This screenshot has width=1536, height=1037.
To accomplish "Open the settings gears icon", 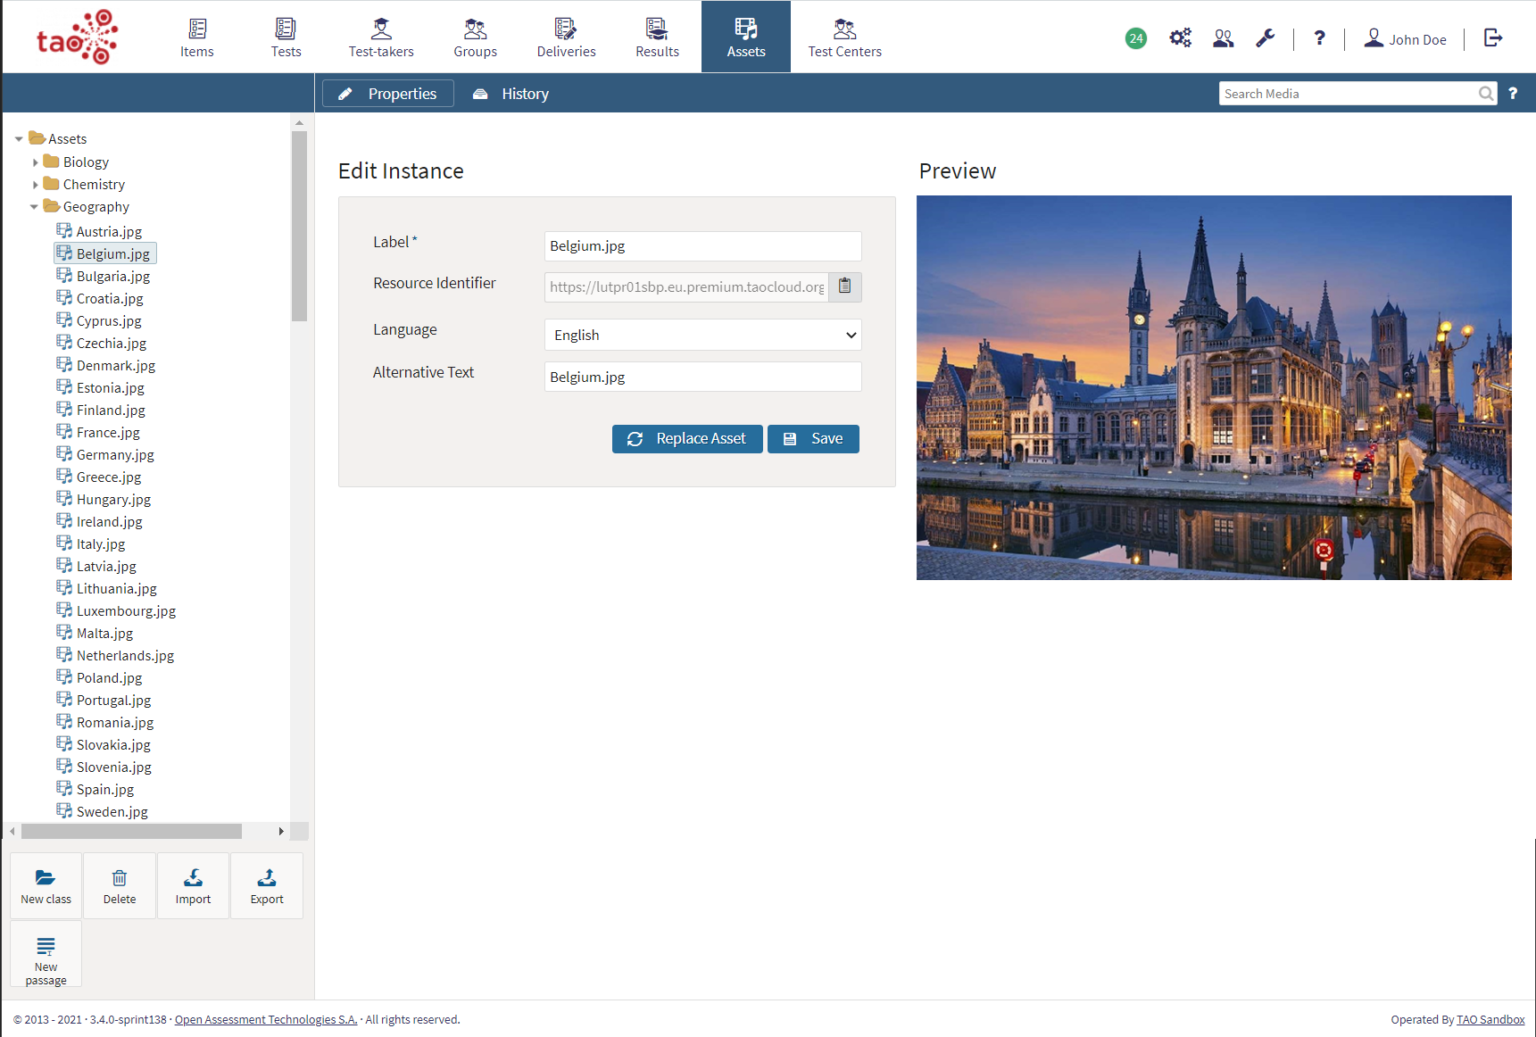I will (1180, 38).
